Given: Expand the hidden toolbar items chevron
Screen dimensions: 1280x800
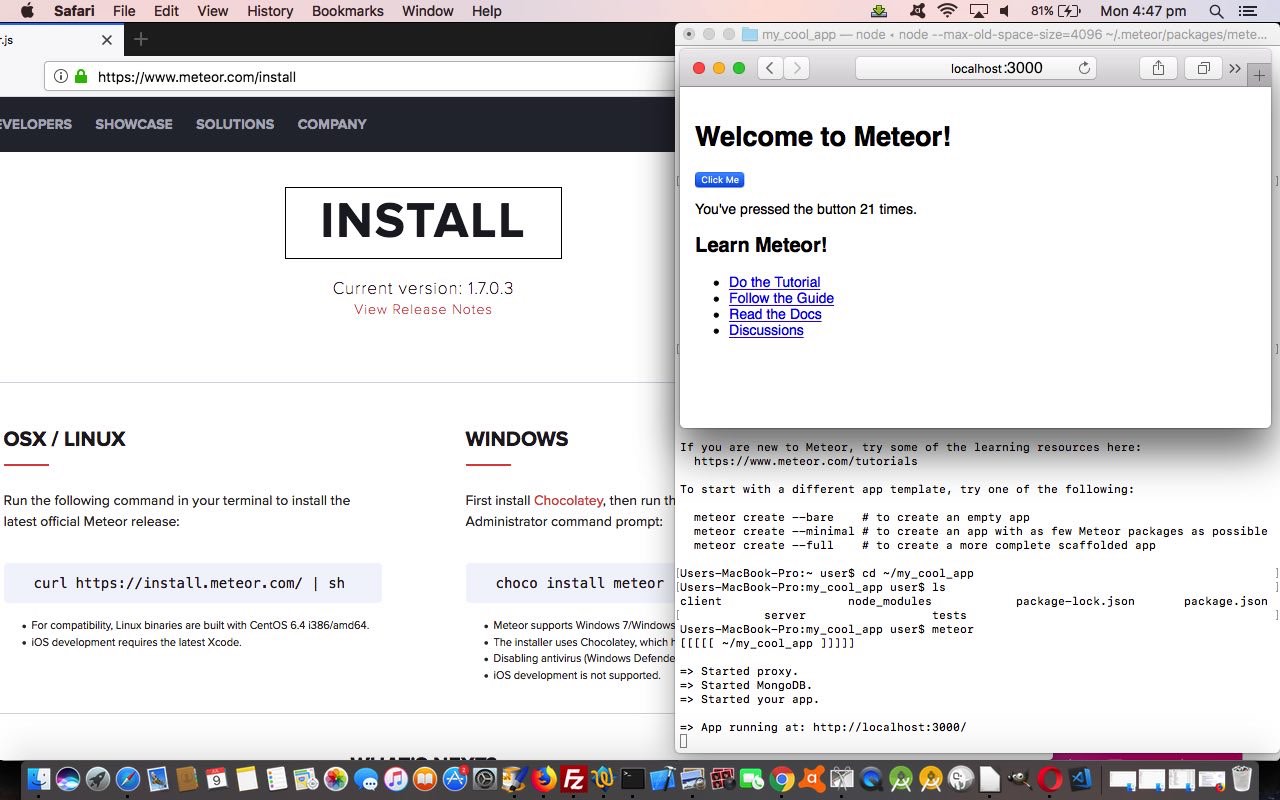Looking at the screenshot, I should 1234,68.
